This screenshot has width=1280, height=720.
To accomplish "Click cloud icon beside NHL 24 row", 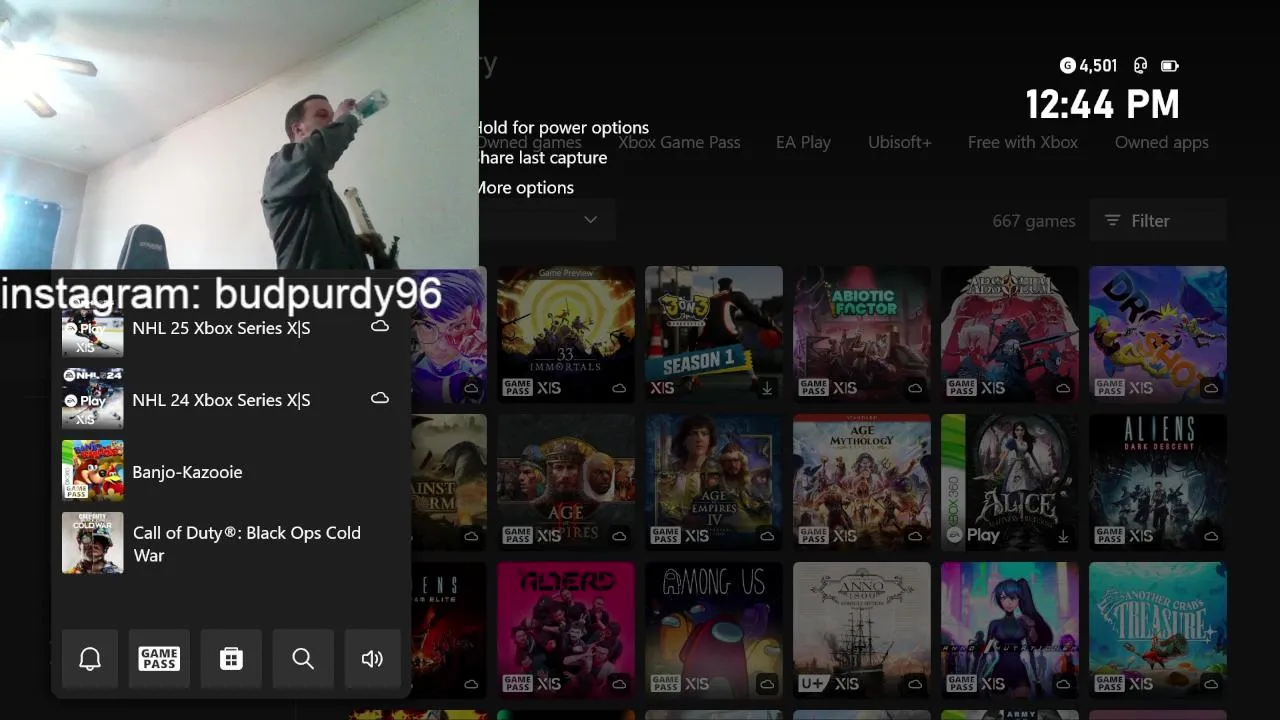I will [380, 398].
